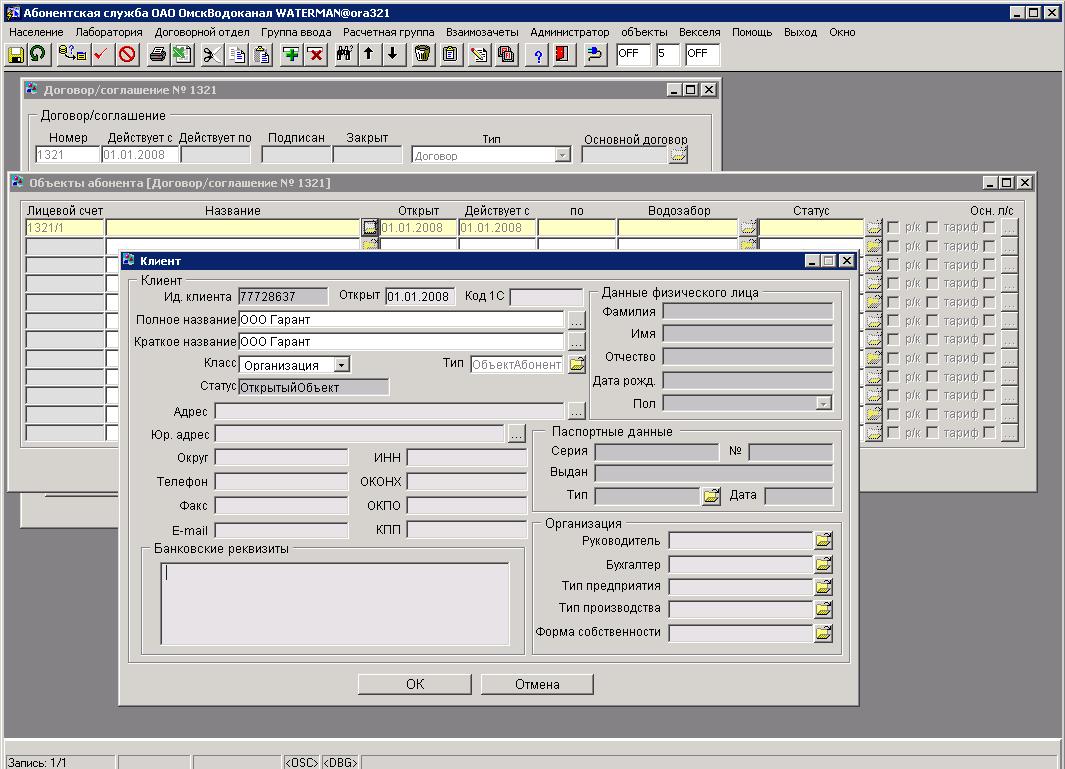
Task: Click the OK button in Клиент dialog
Action: tap(414, 684)
